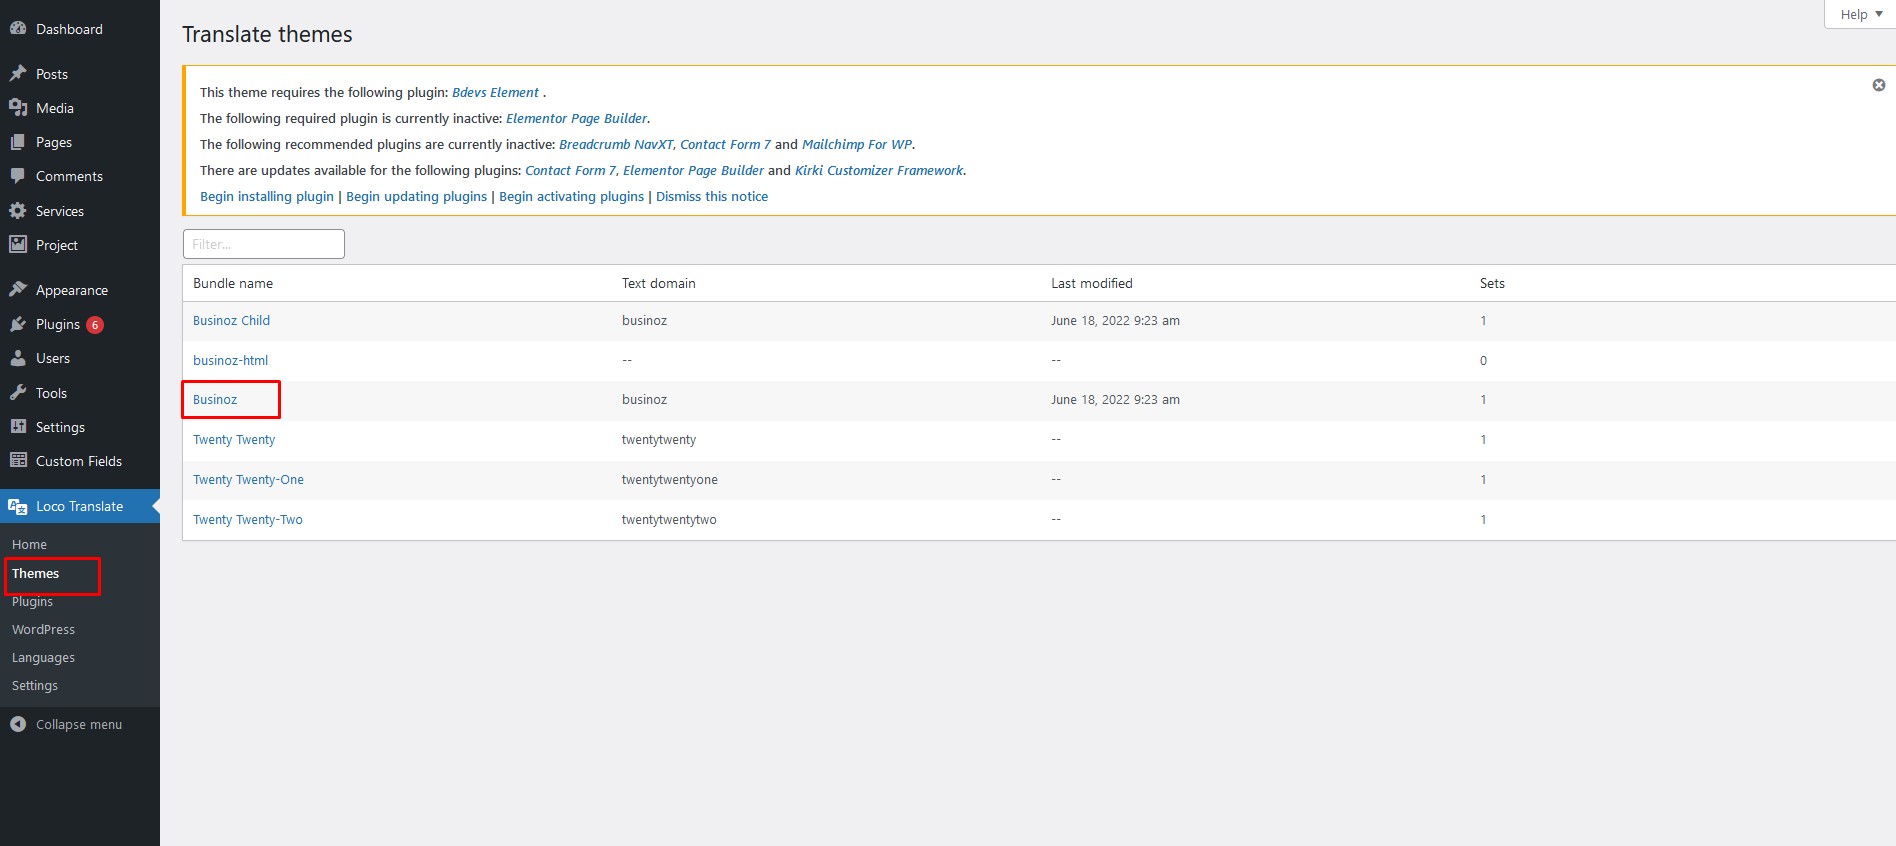The image size is (1896, 846).
Task: Click the Appearance paintbrush icon
Action: click(x=18, y=290)
